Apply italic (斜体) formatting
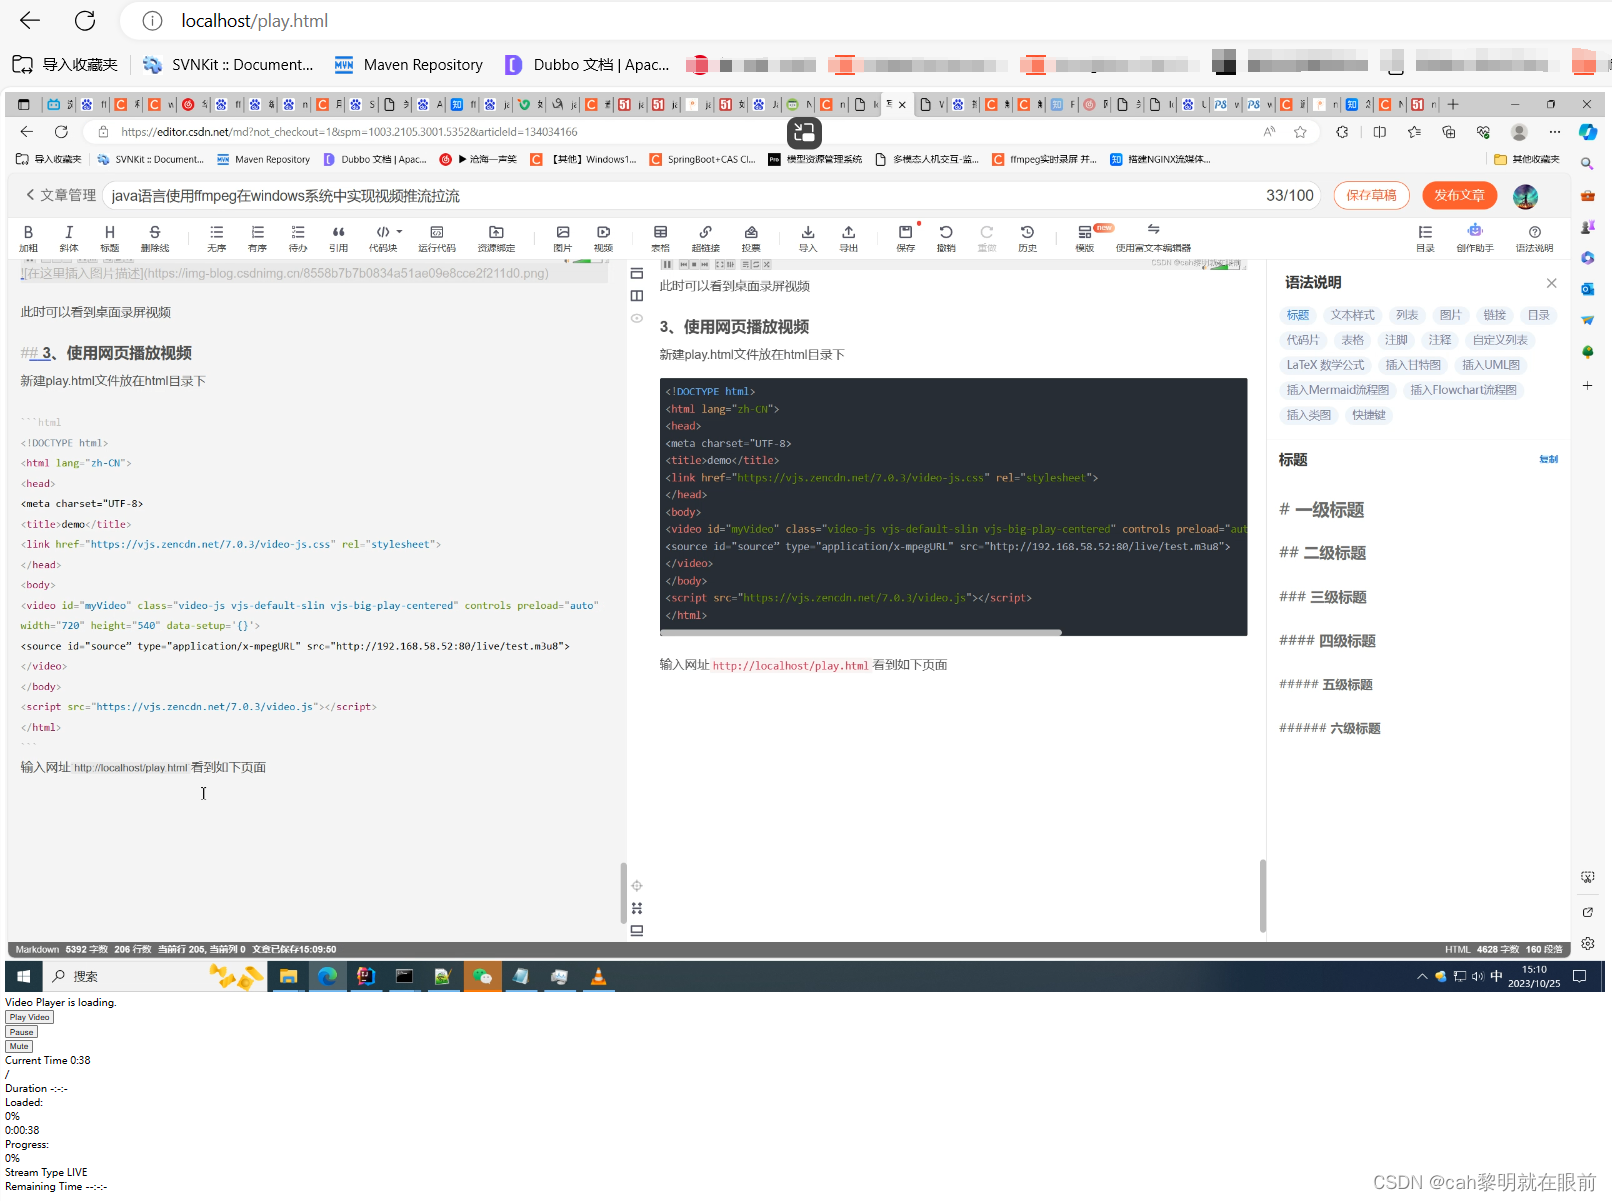 [x=69, y=238]
